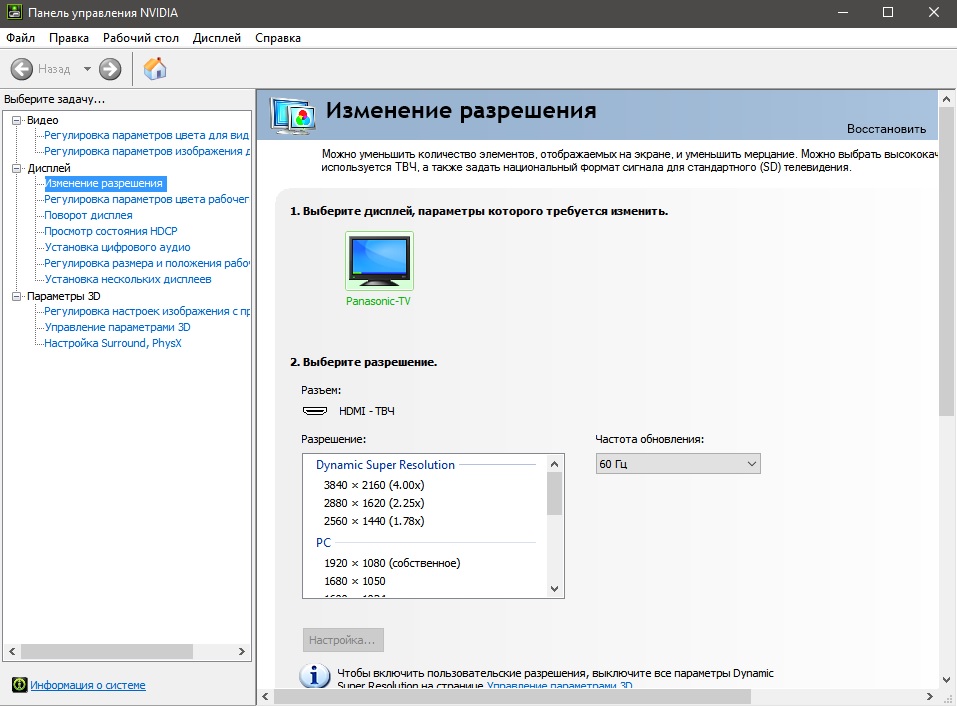
Task: Click the HDMI - ТВЧ connector label
Action: tap(367, 411)
